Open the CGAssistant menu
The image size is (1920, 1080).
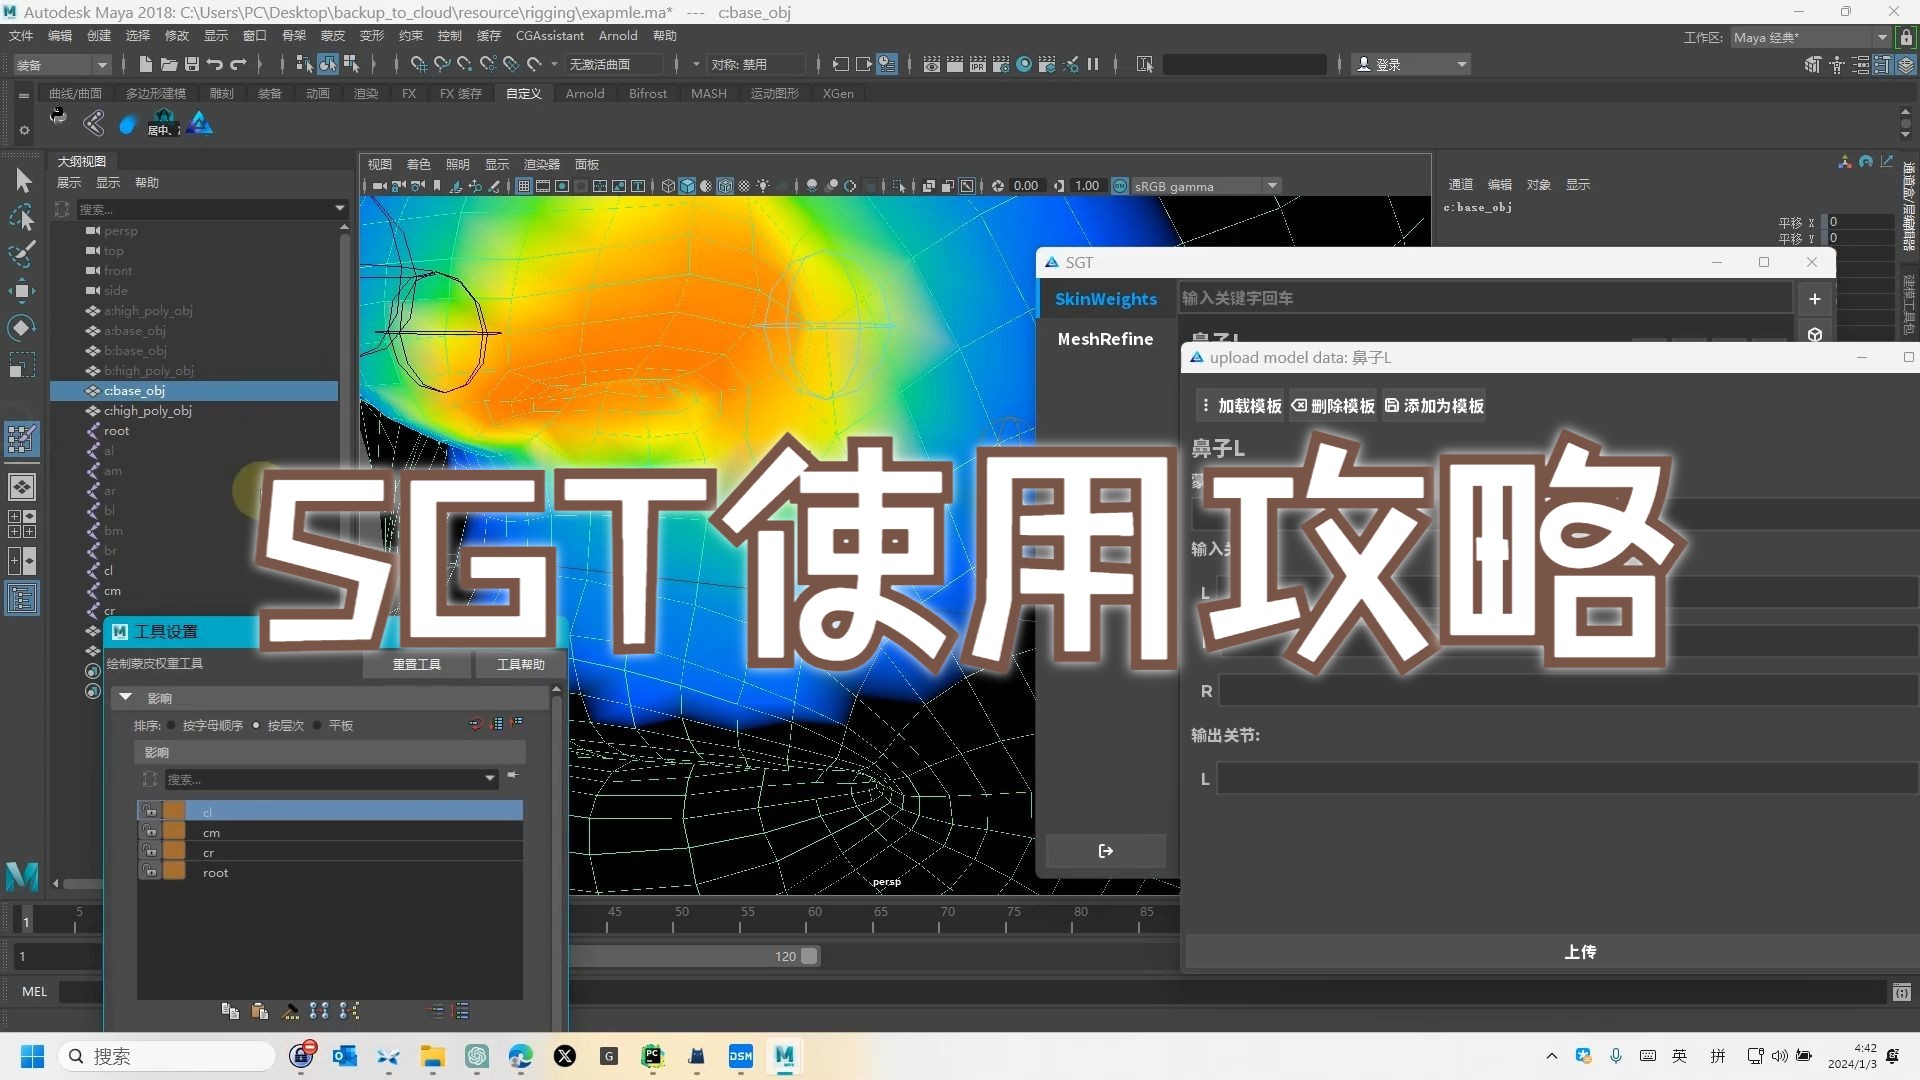(x=550, y=35)
